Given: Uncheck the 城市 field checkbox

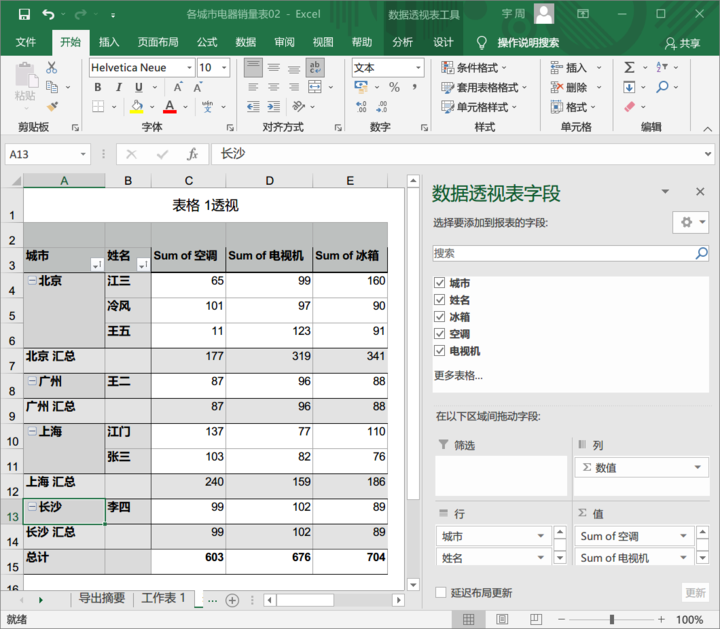Looking at the screenshot, I should click(x=439, y=283).
